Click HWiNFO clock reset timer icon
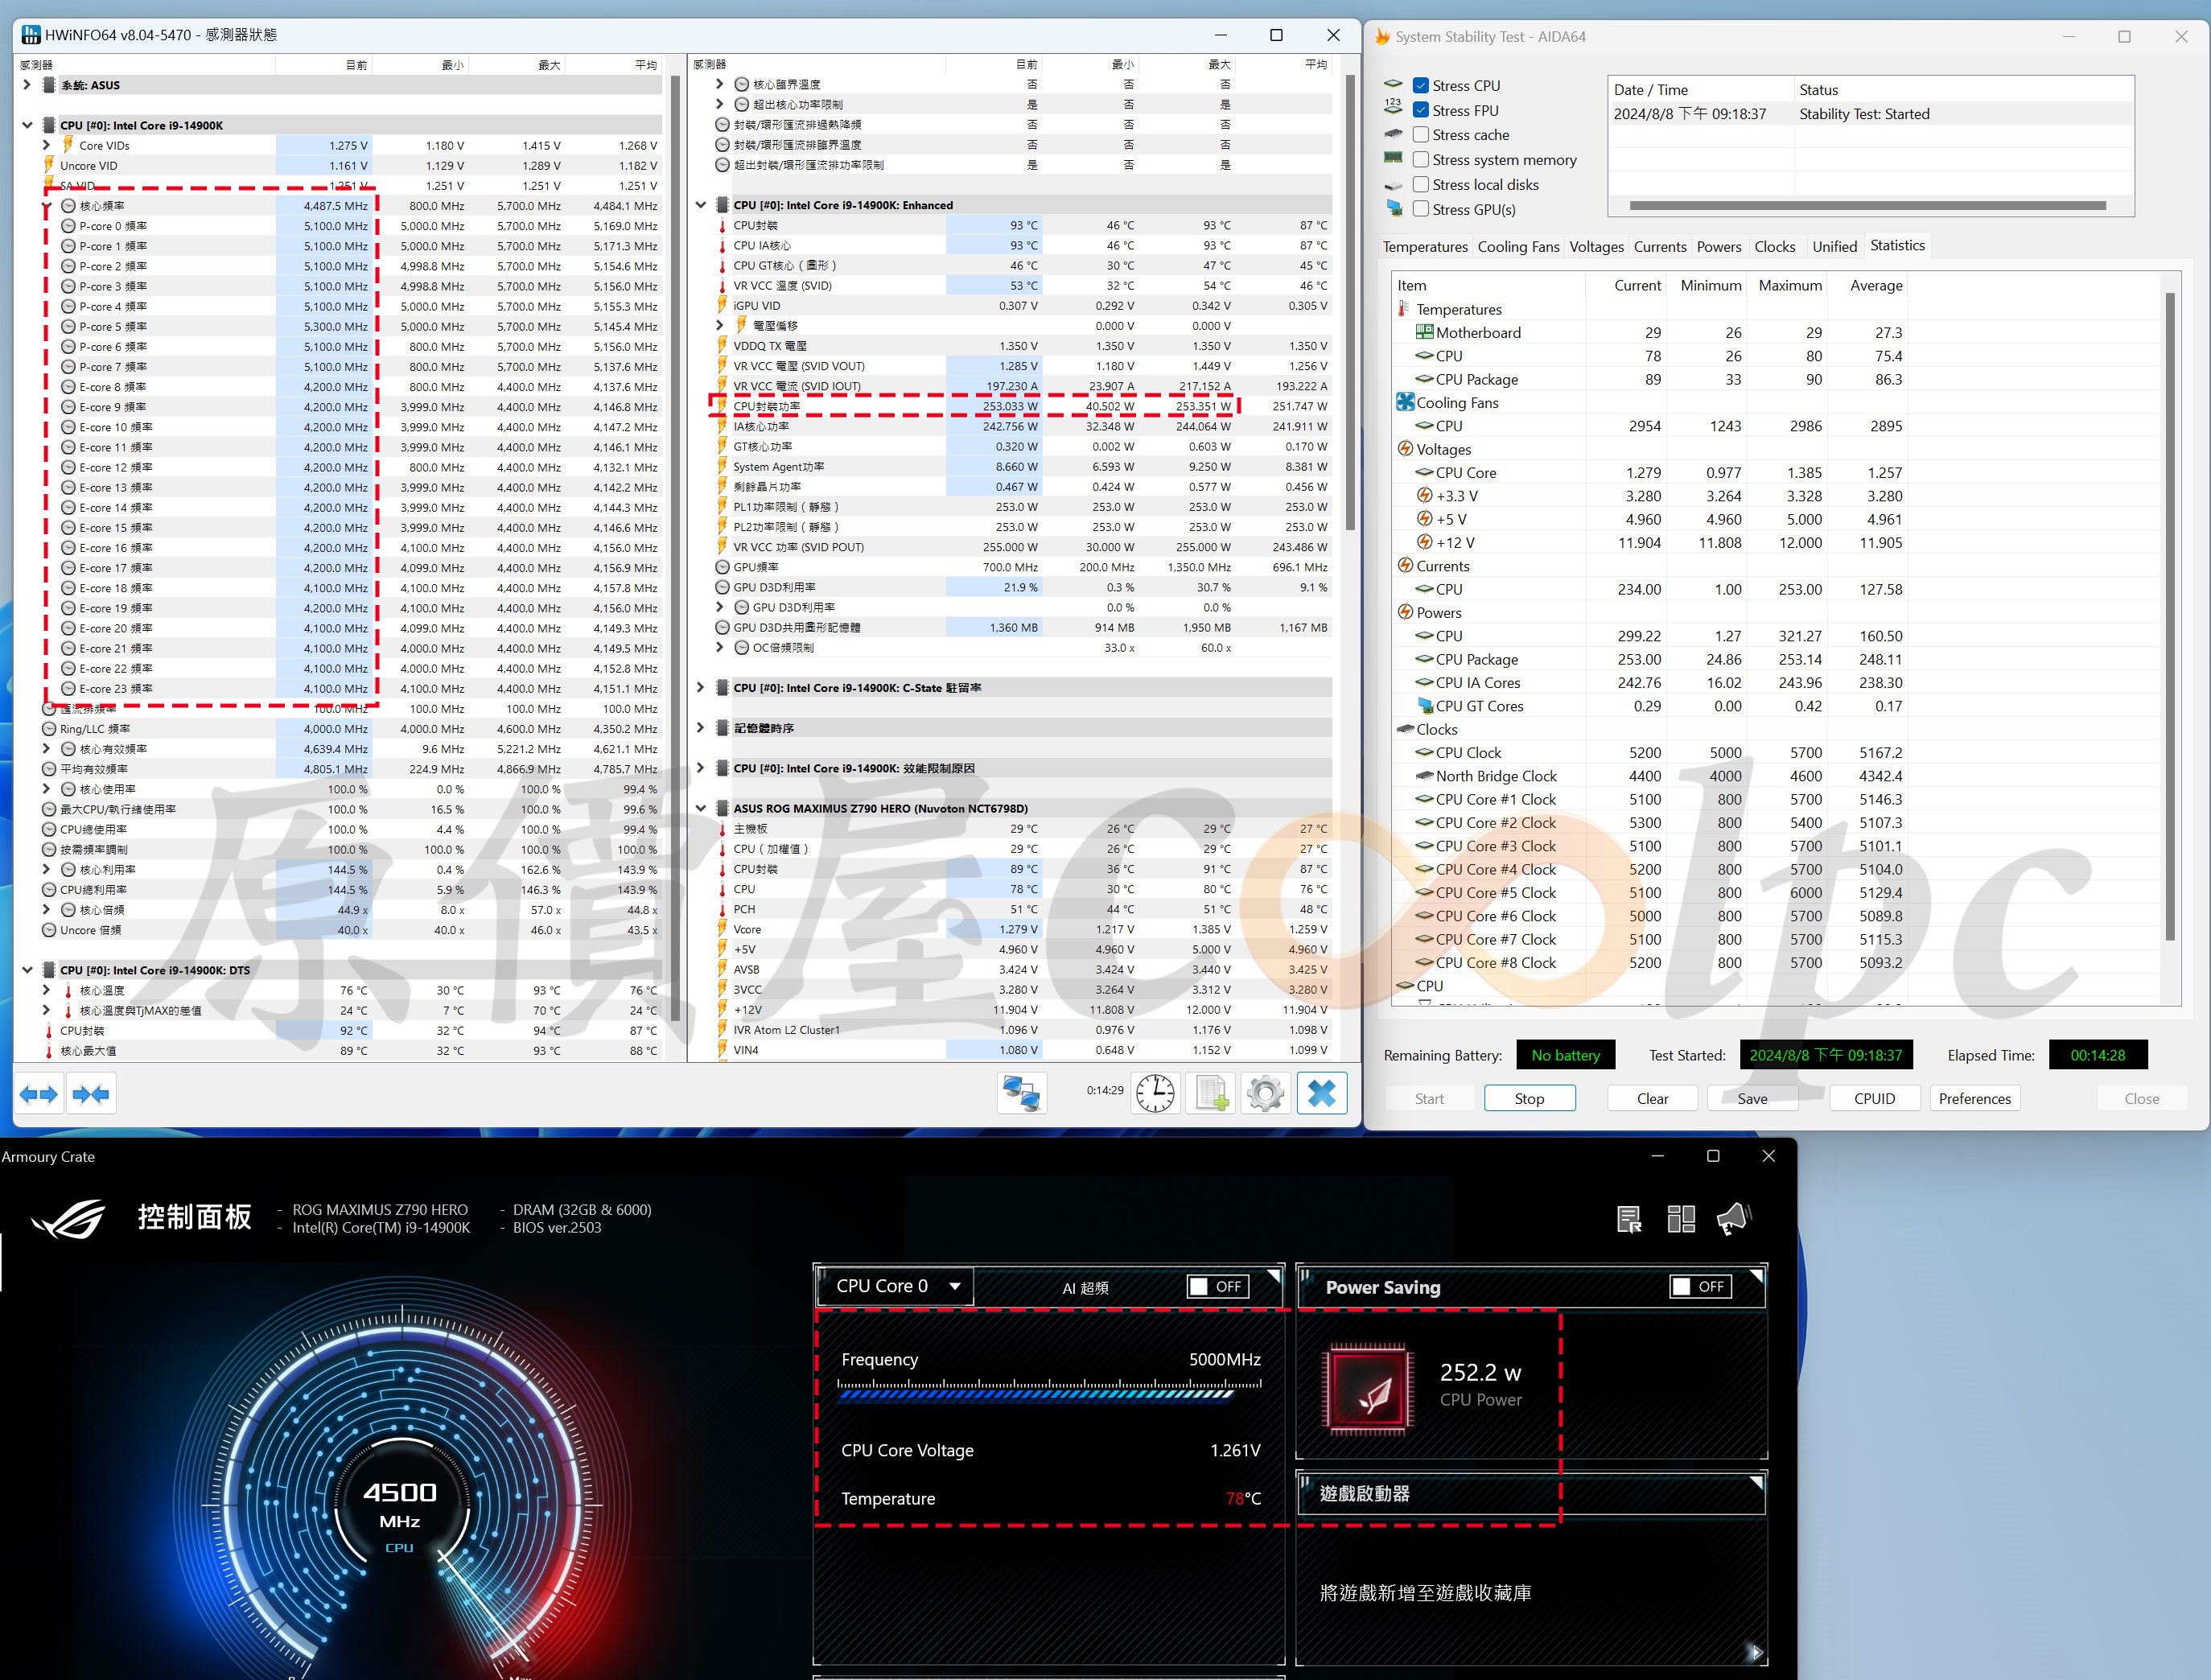 [1155, 1094]
